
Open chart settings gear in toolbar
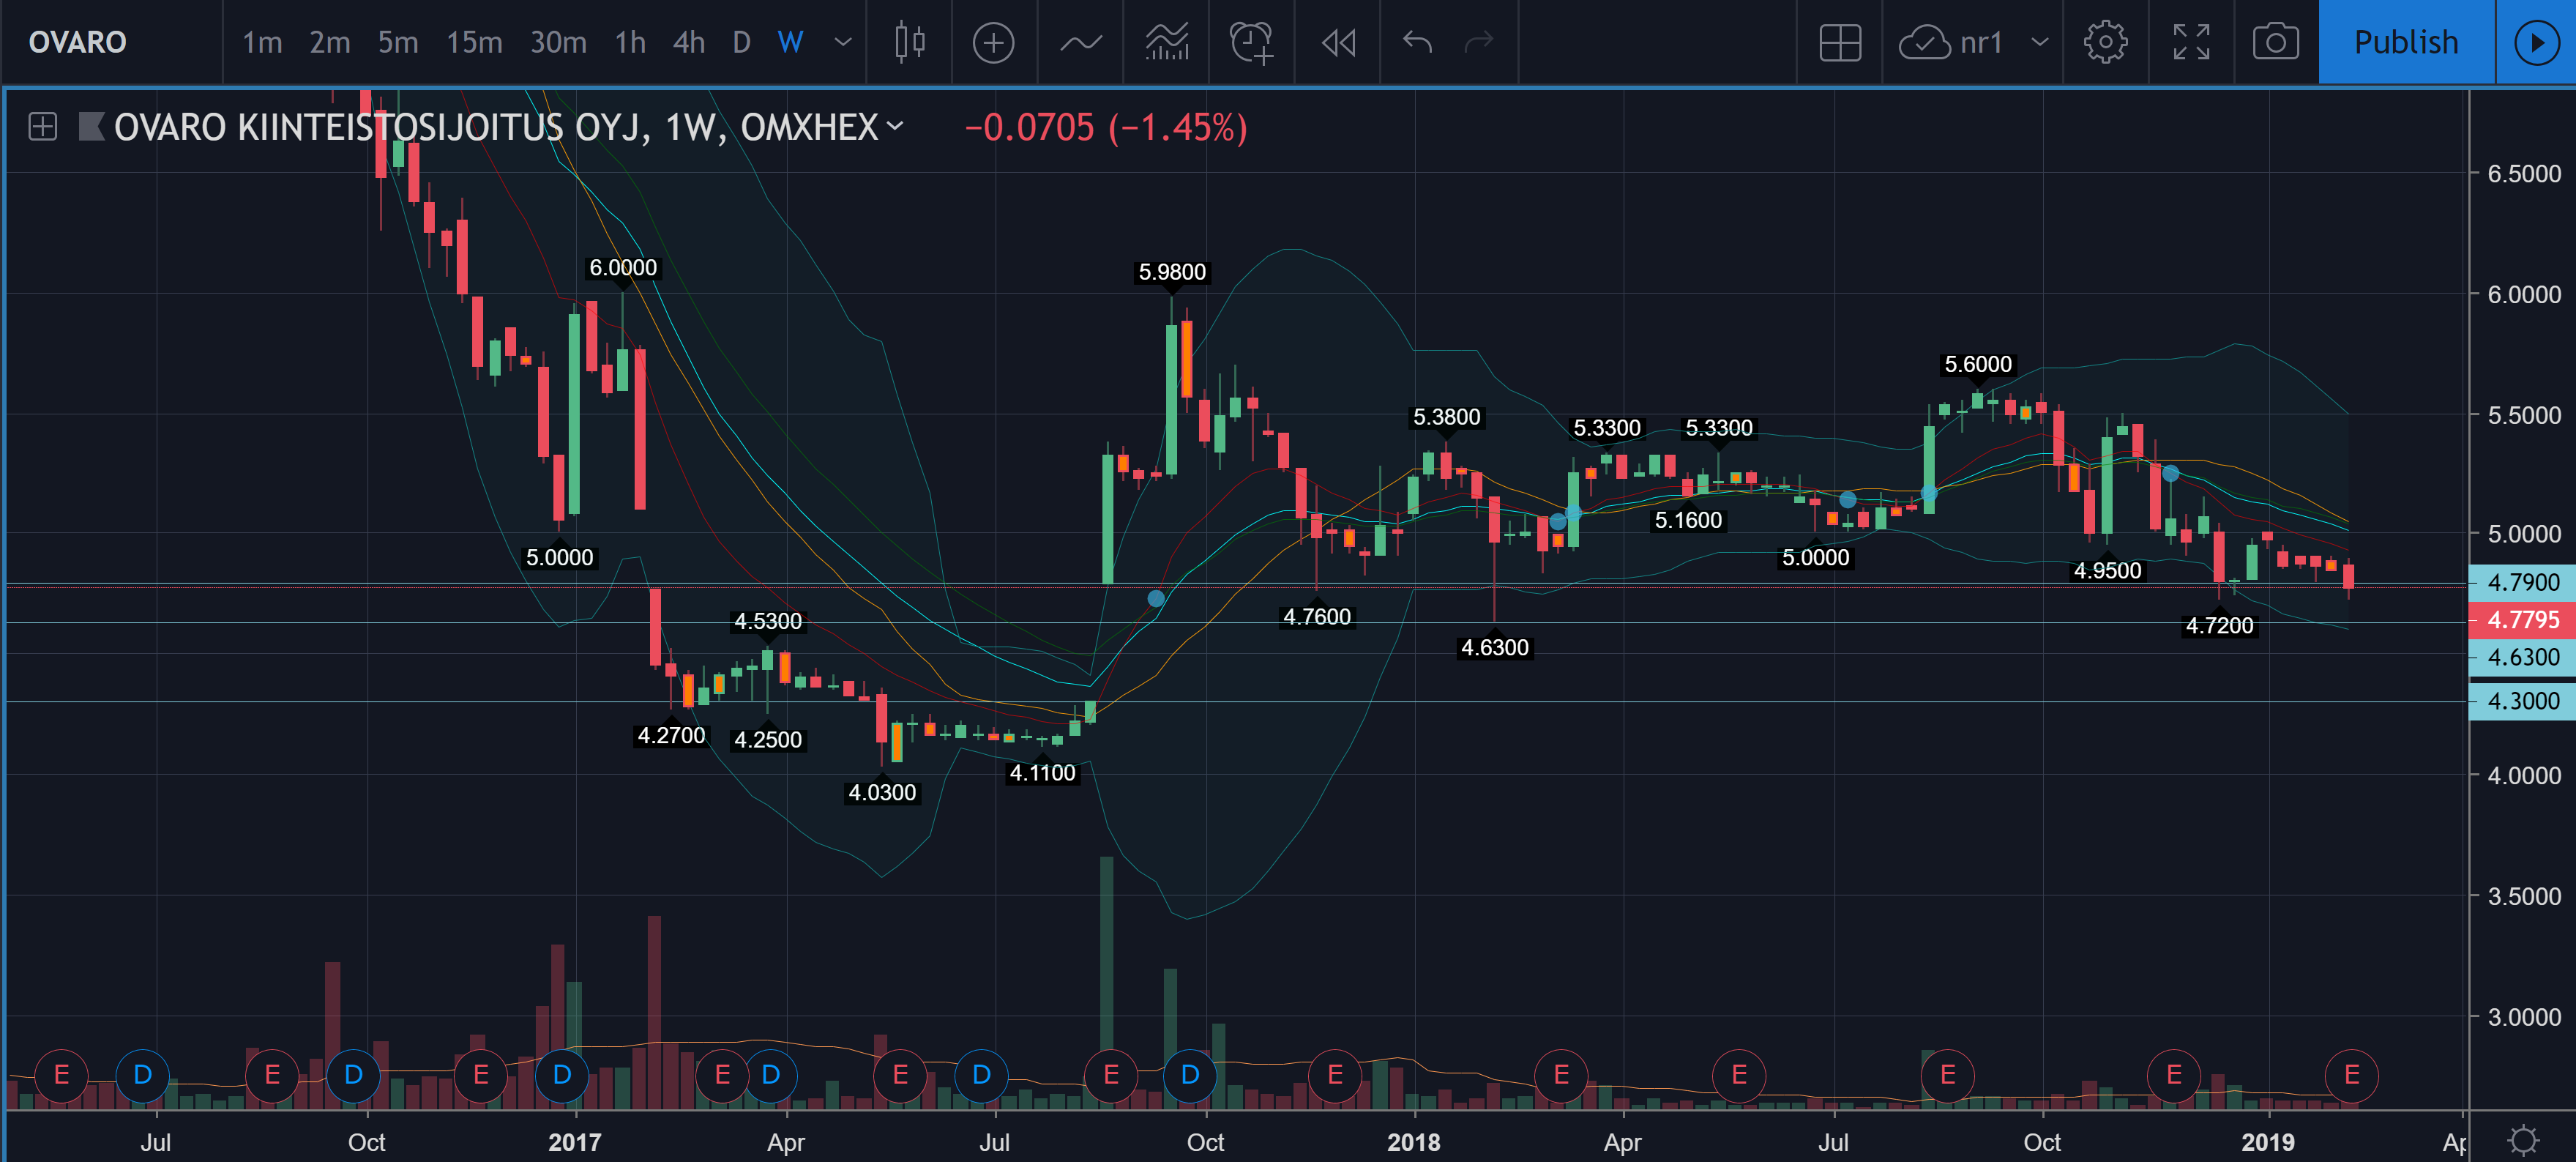coord(2105,42)
